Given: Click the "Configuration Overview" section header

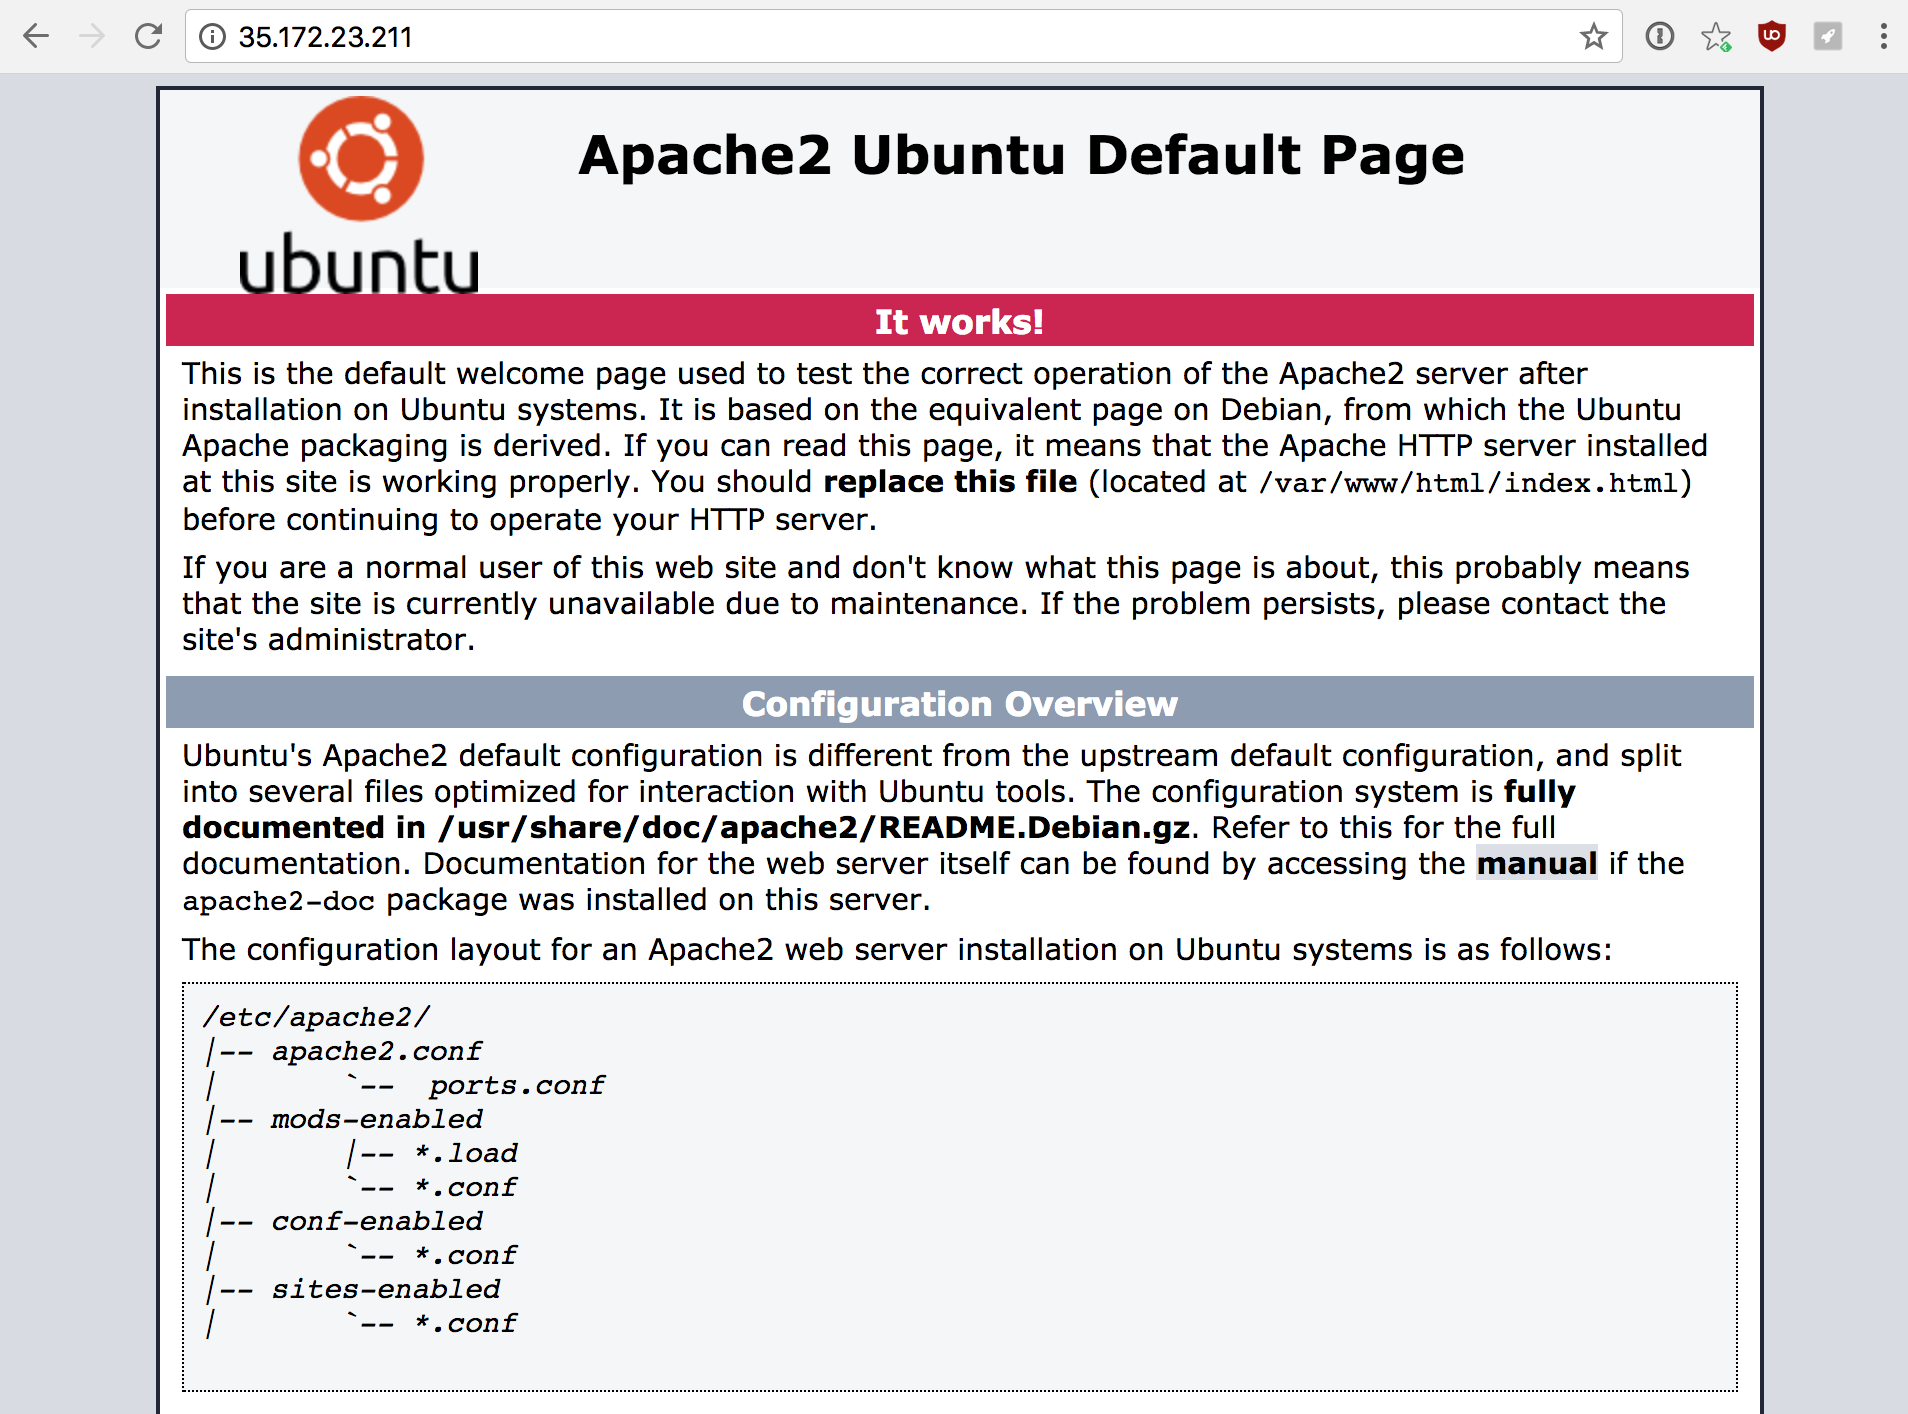Looking at the screenshot, I should pyautogui.click(x=959, y=703).
